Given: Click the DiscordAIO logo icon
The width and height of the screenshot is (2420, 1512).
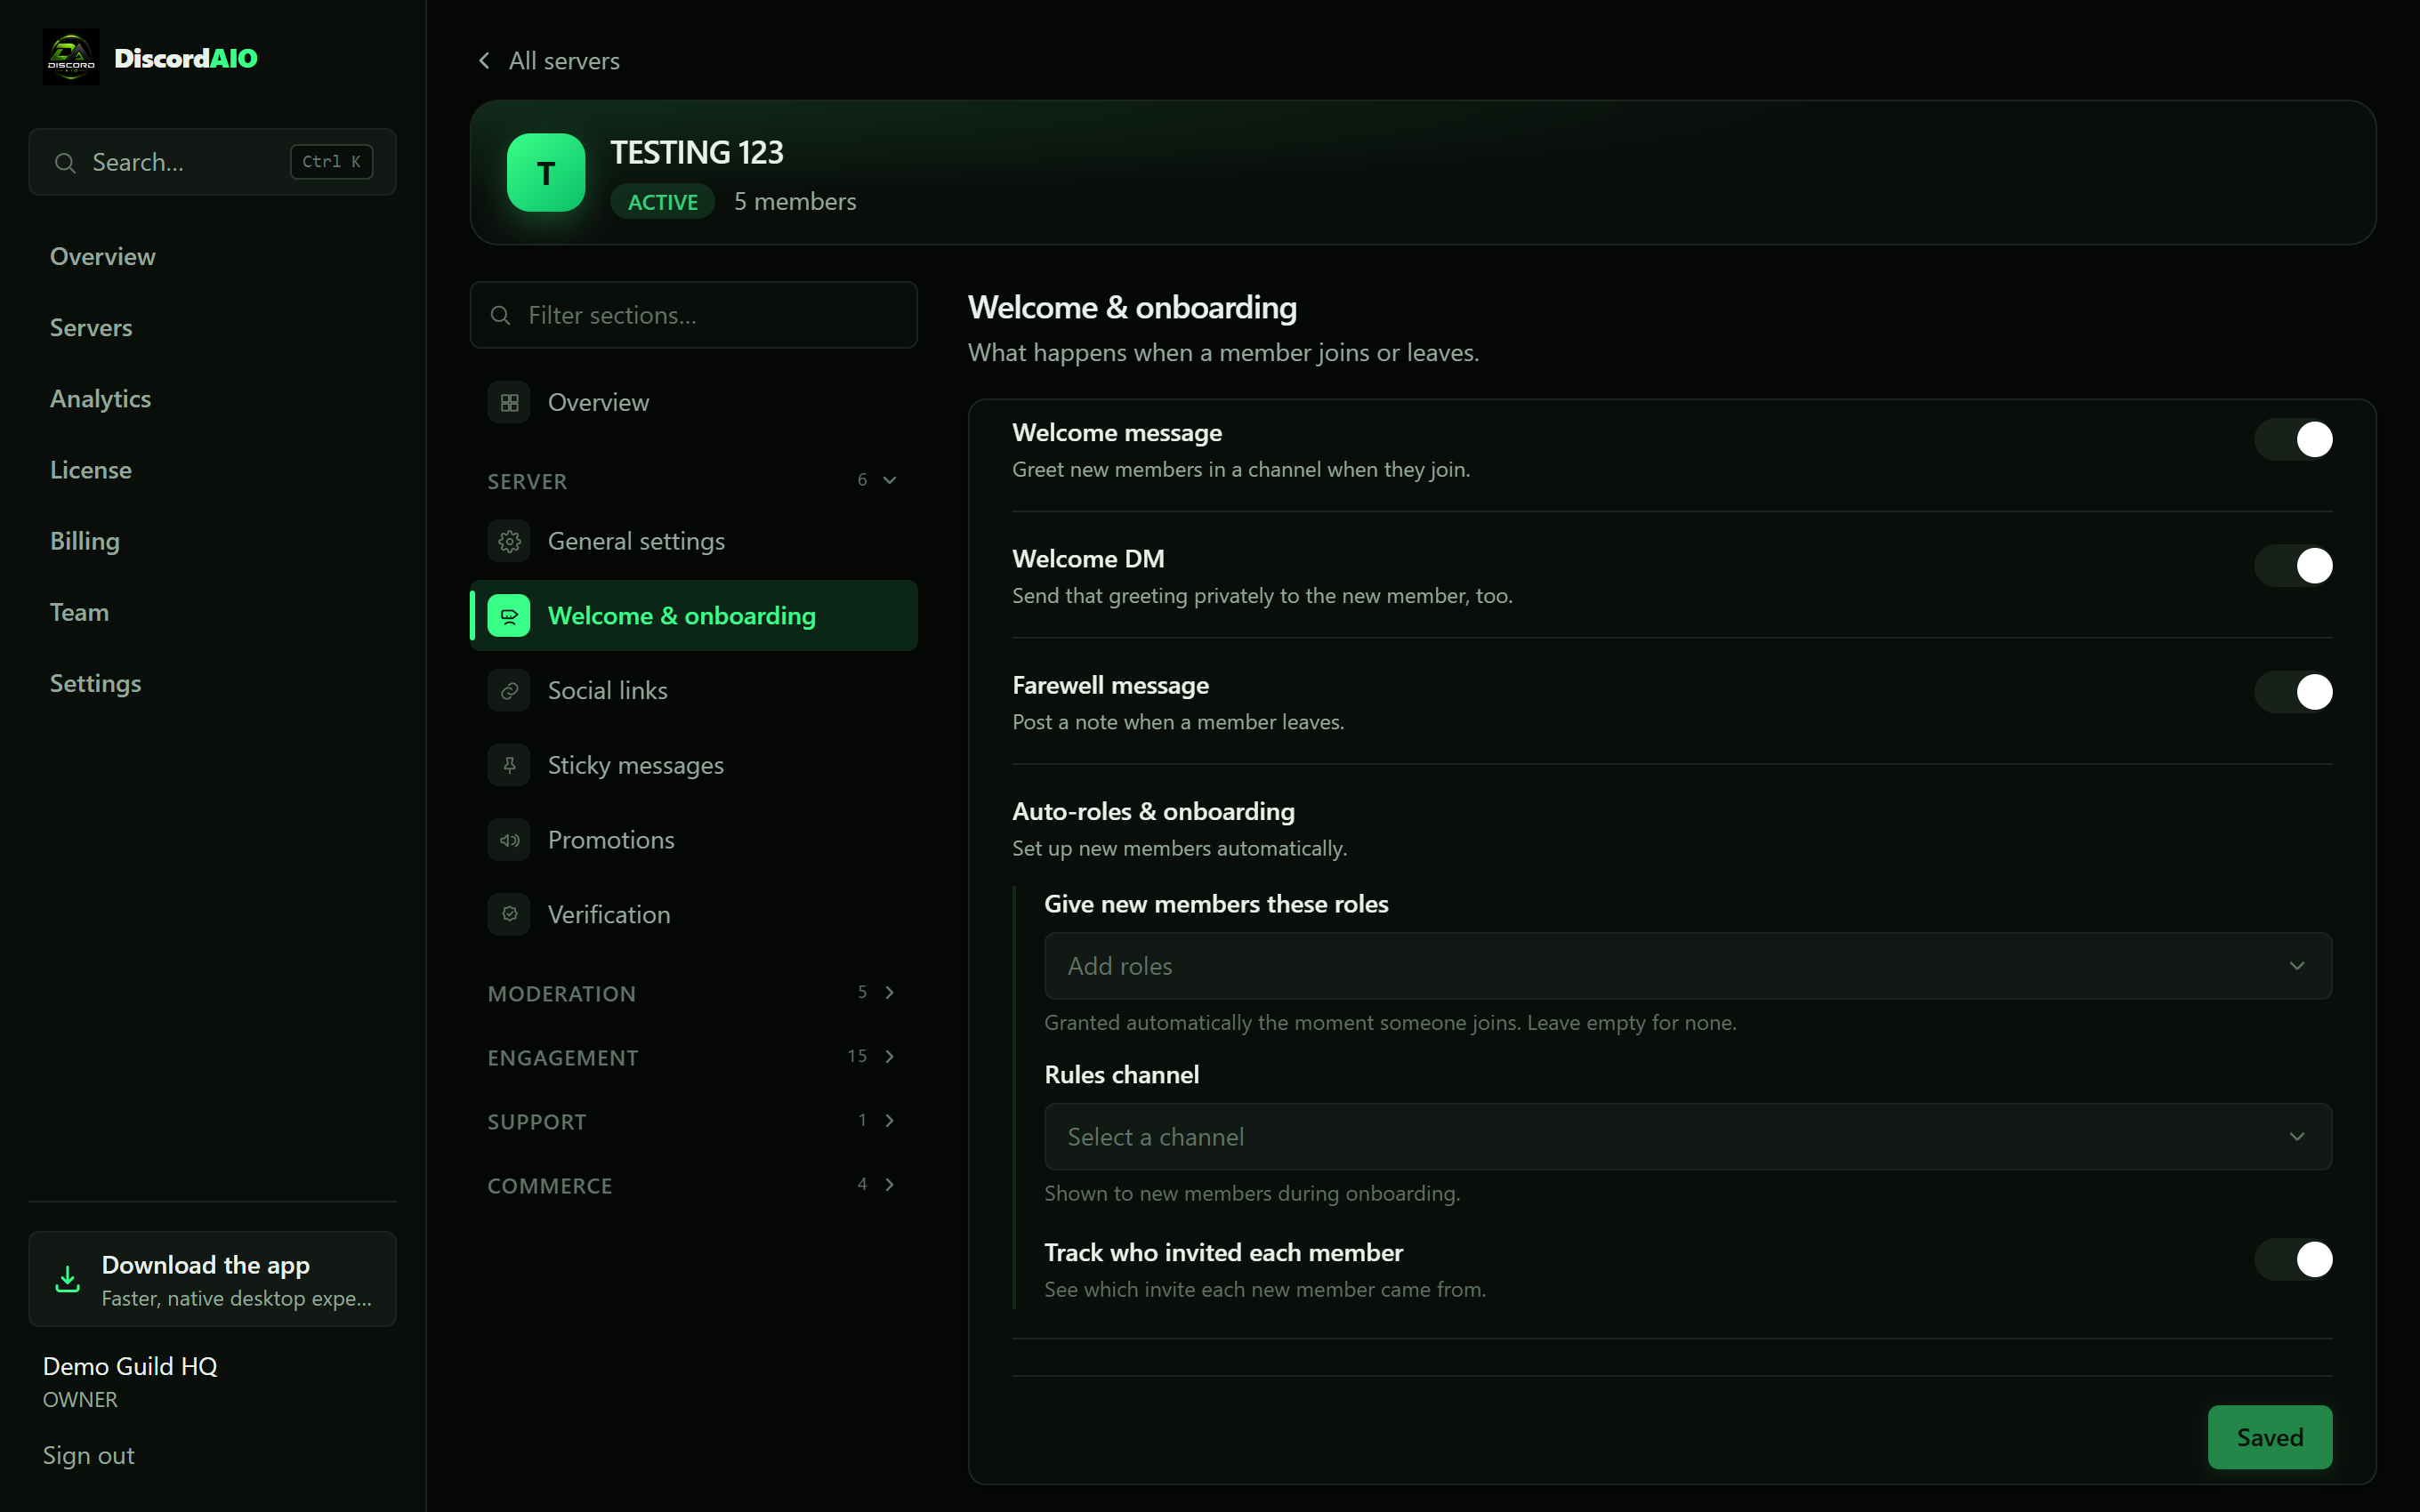Looking at the screenshot, I should 71,57.
